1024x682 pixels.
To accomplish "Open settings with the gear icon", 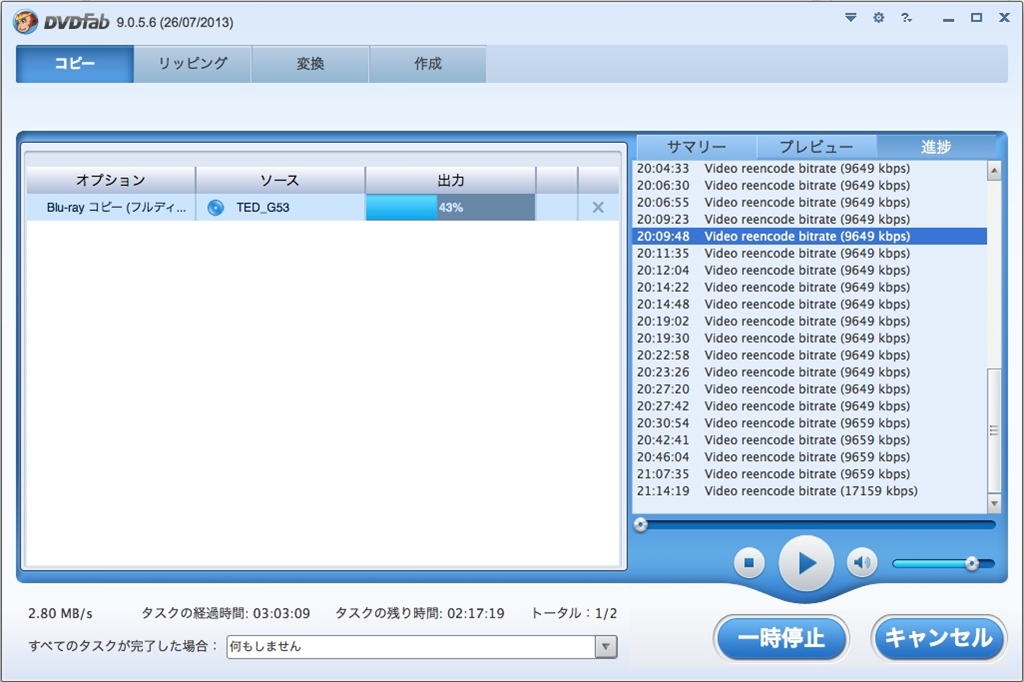I will click(878, 18).
